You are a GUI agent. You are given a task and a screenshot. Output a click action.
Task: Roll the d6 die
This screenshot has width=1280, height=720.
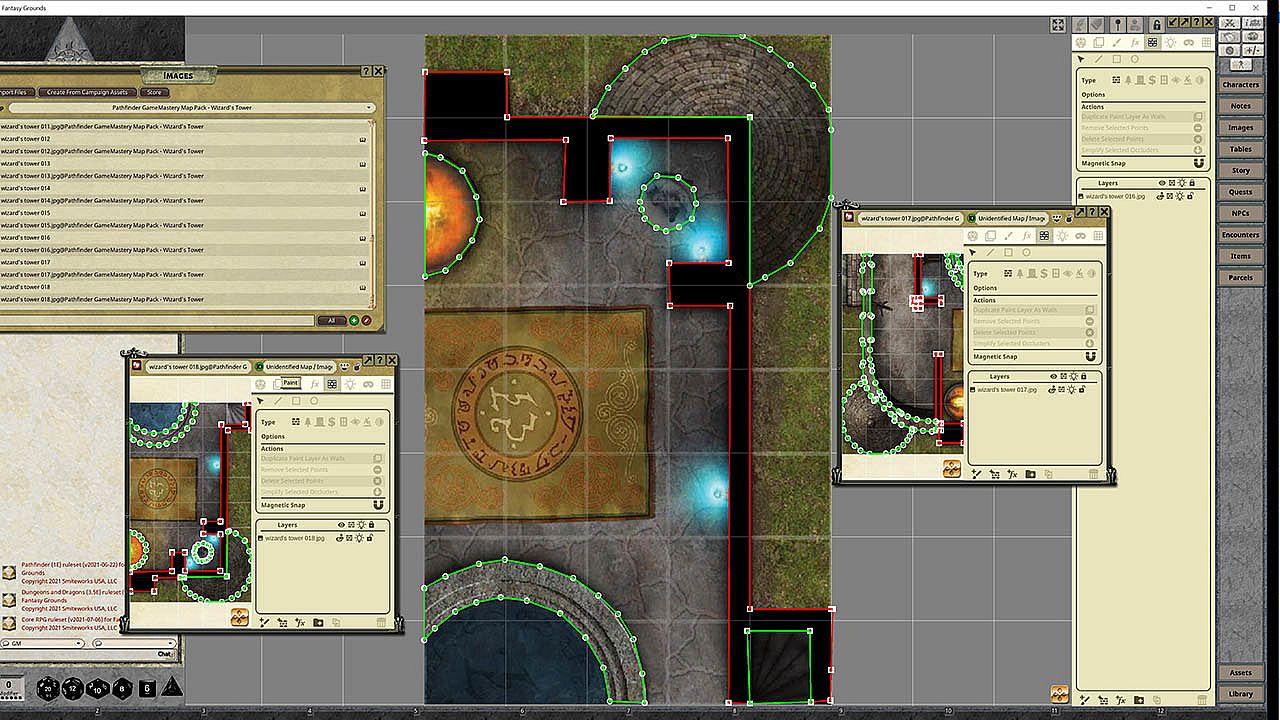[x=146, y=688]
